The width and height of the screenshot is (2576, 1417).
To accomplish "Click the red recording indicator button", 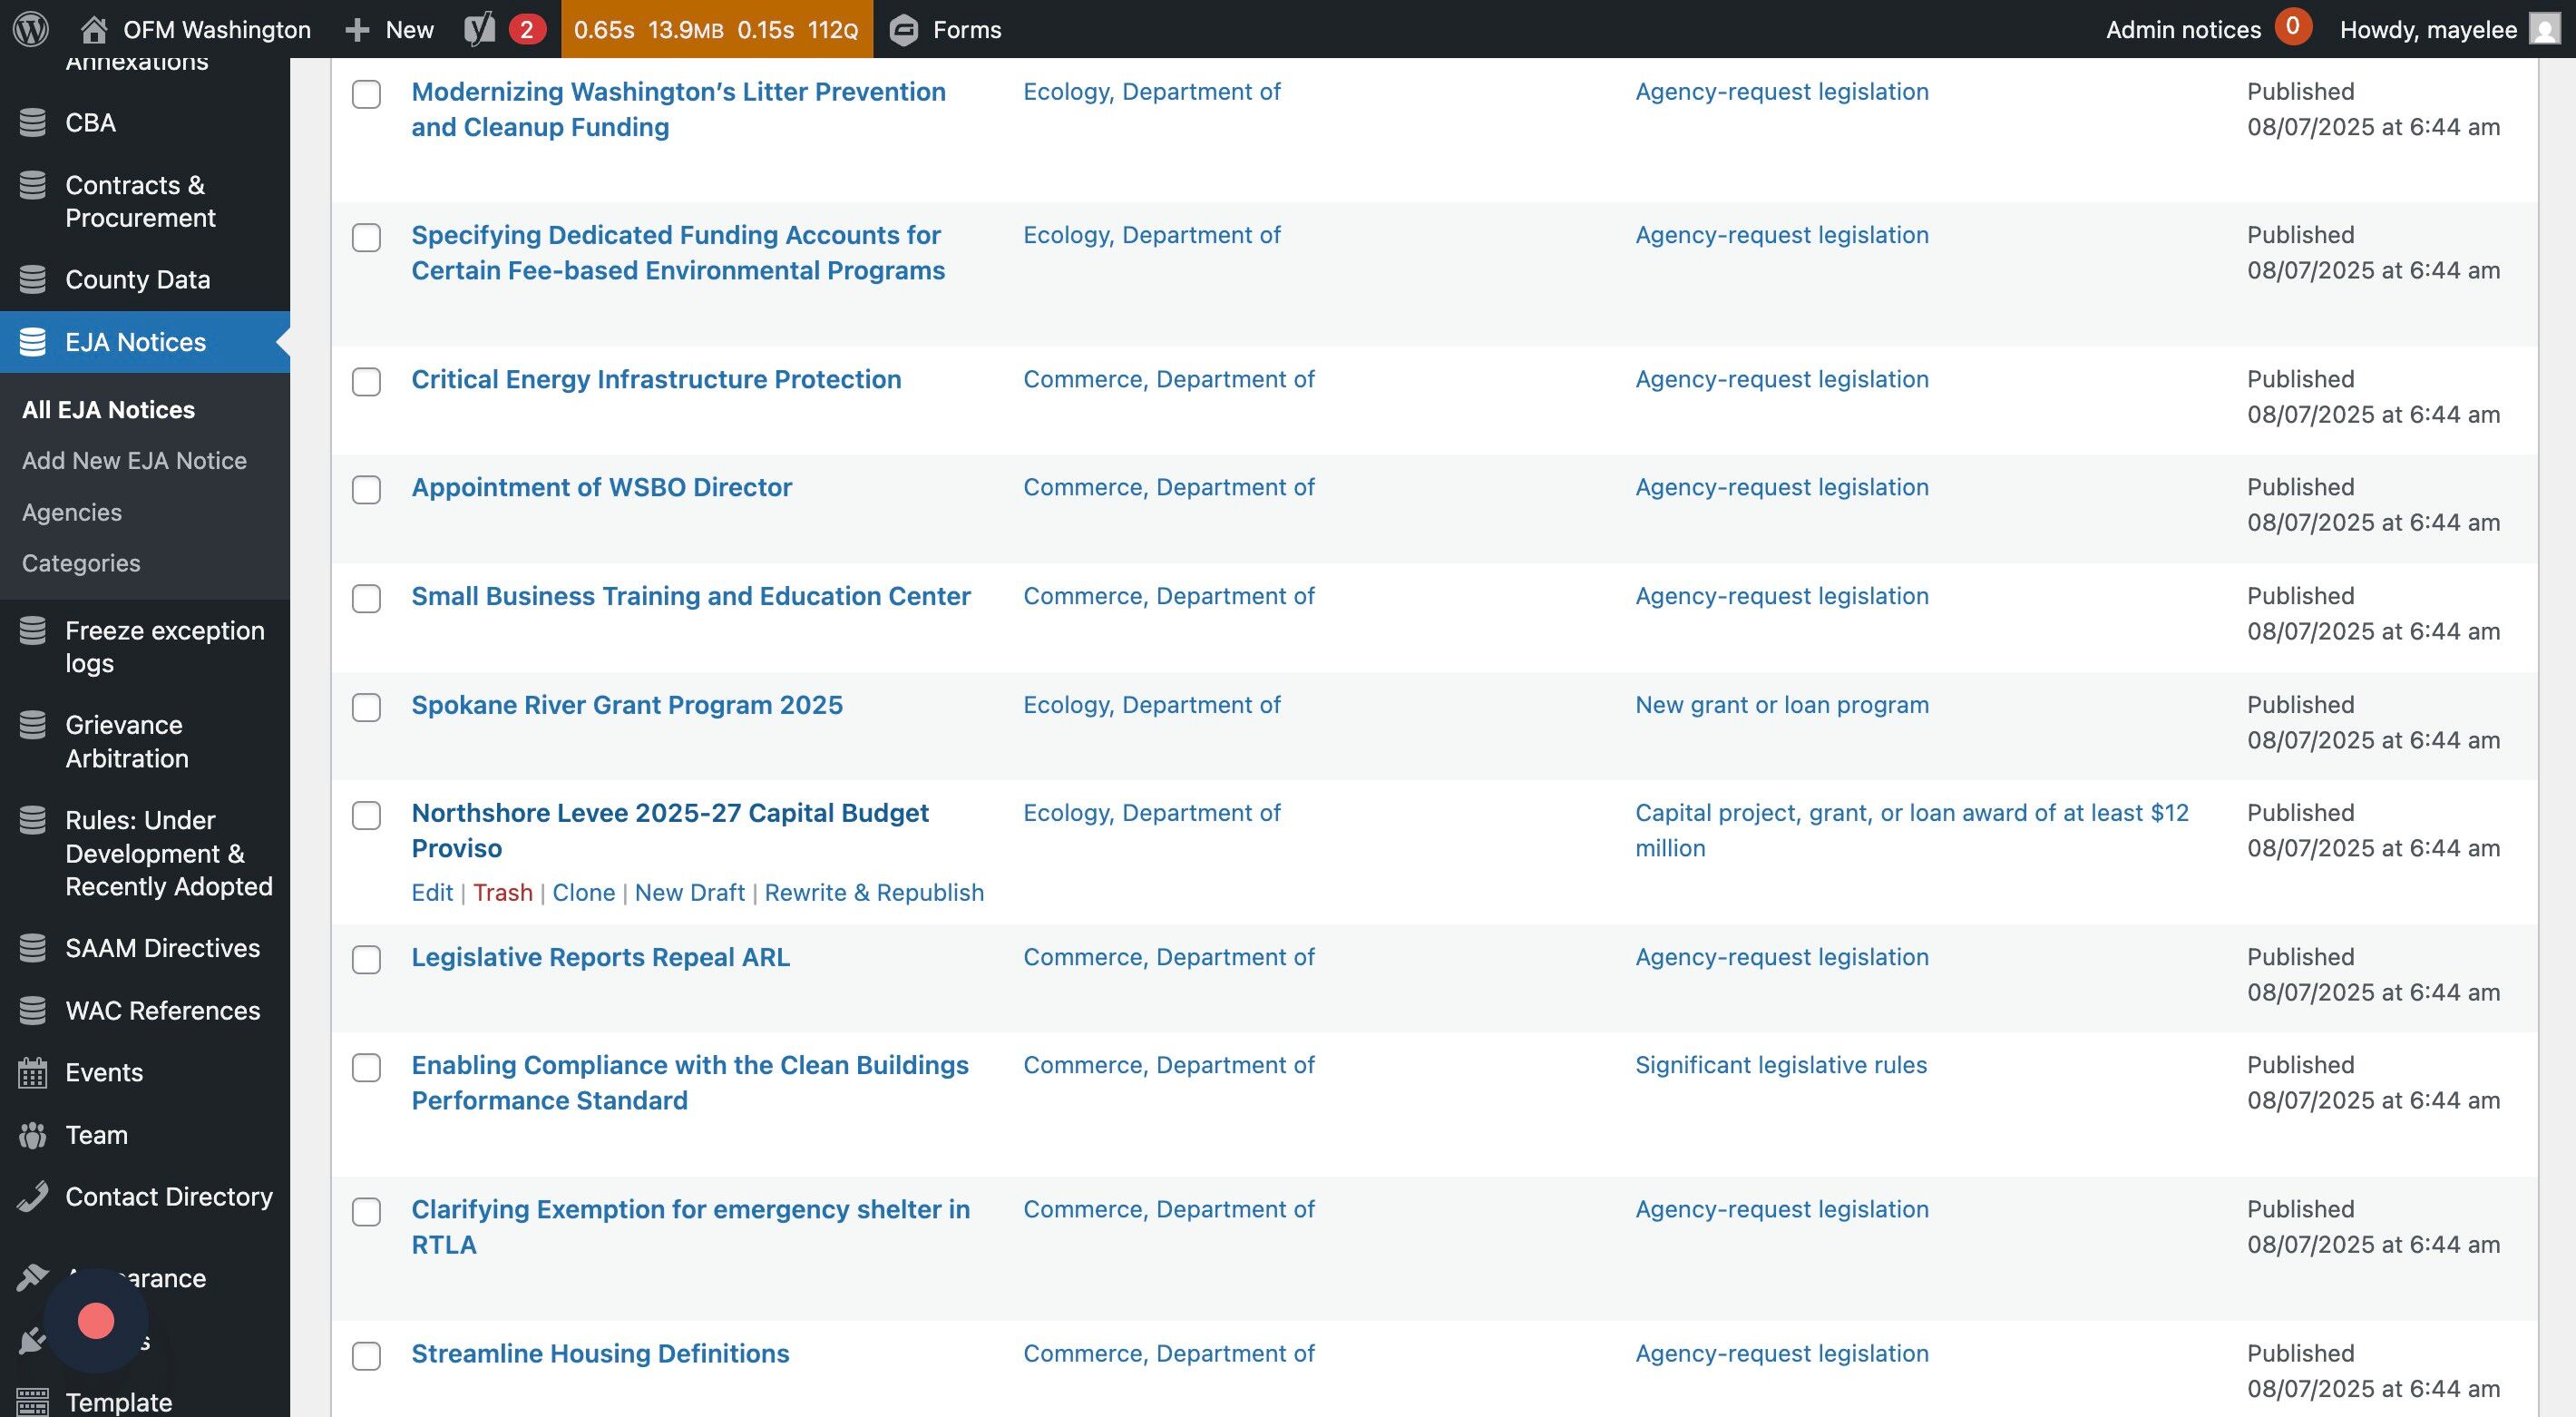I will point(96,1321).
